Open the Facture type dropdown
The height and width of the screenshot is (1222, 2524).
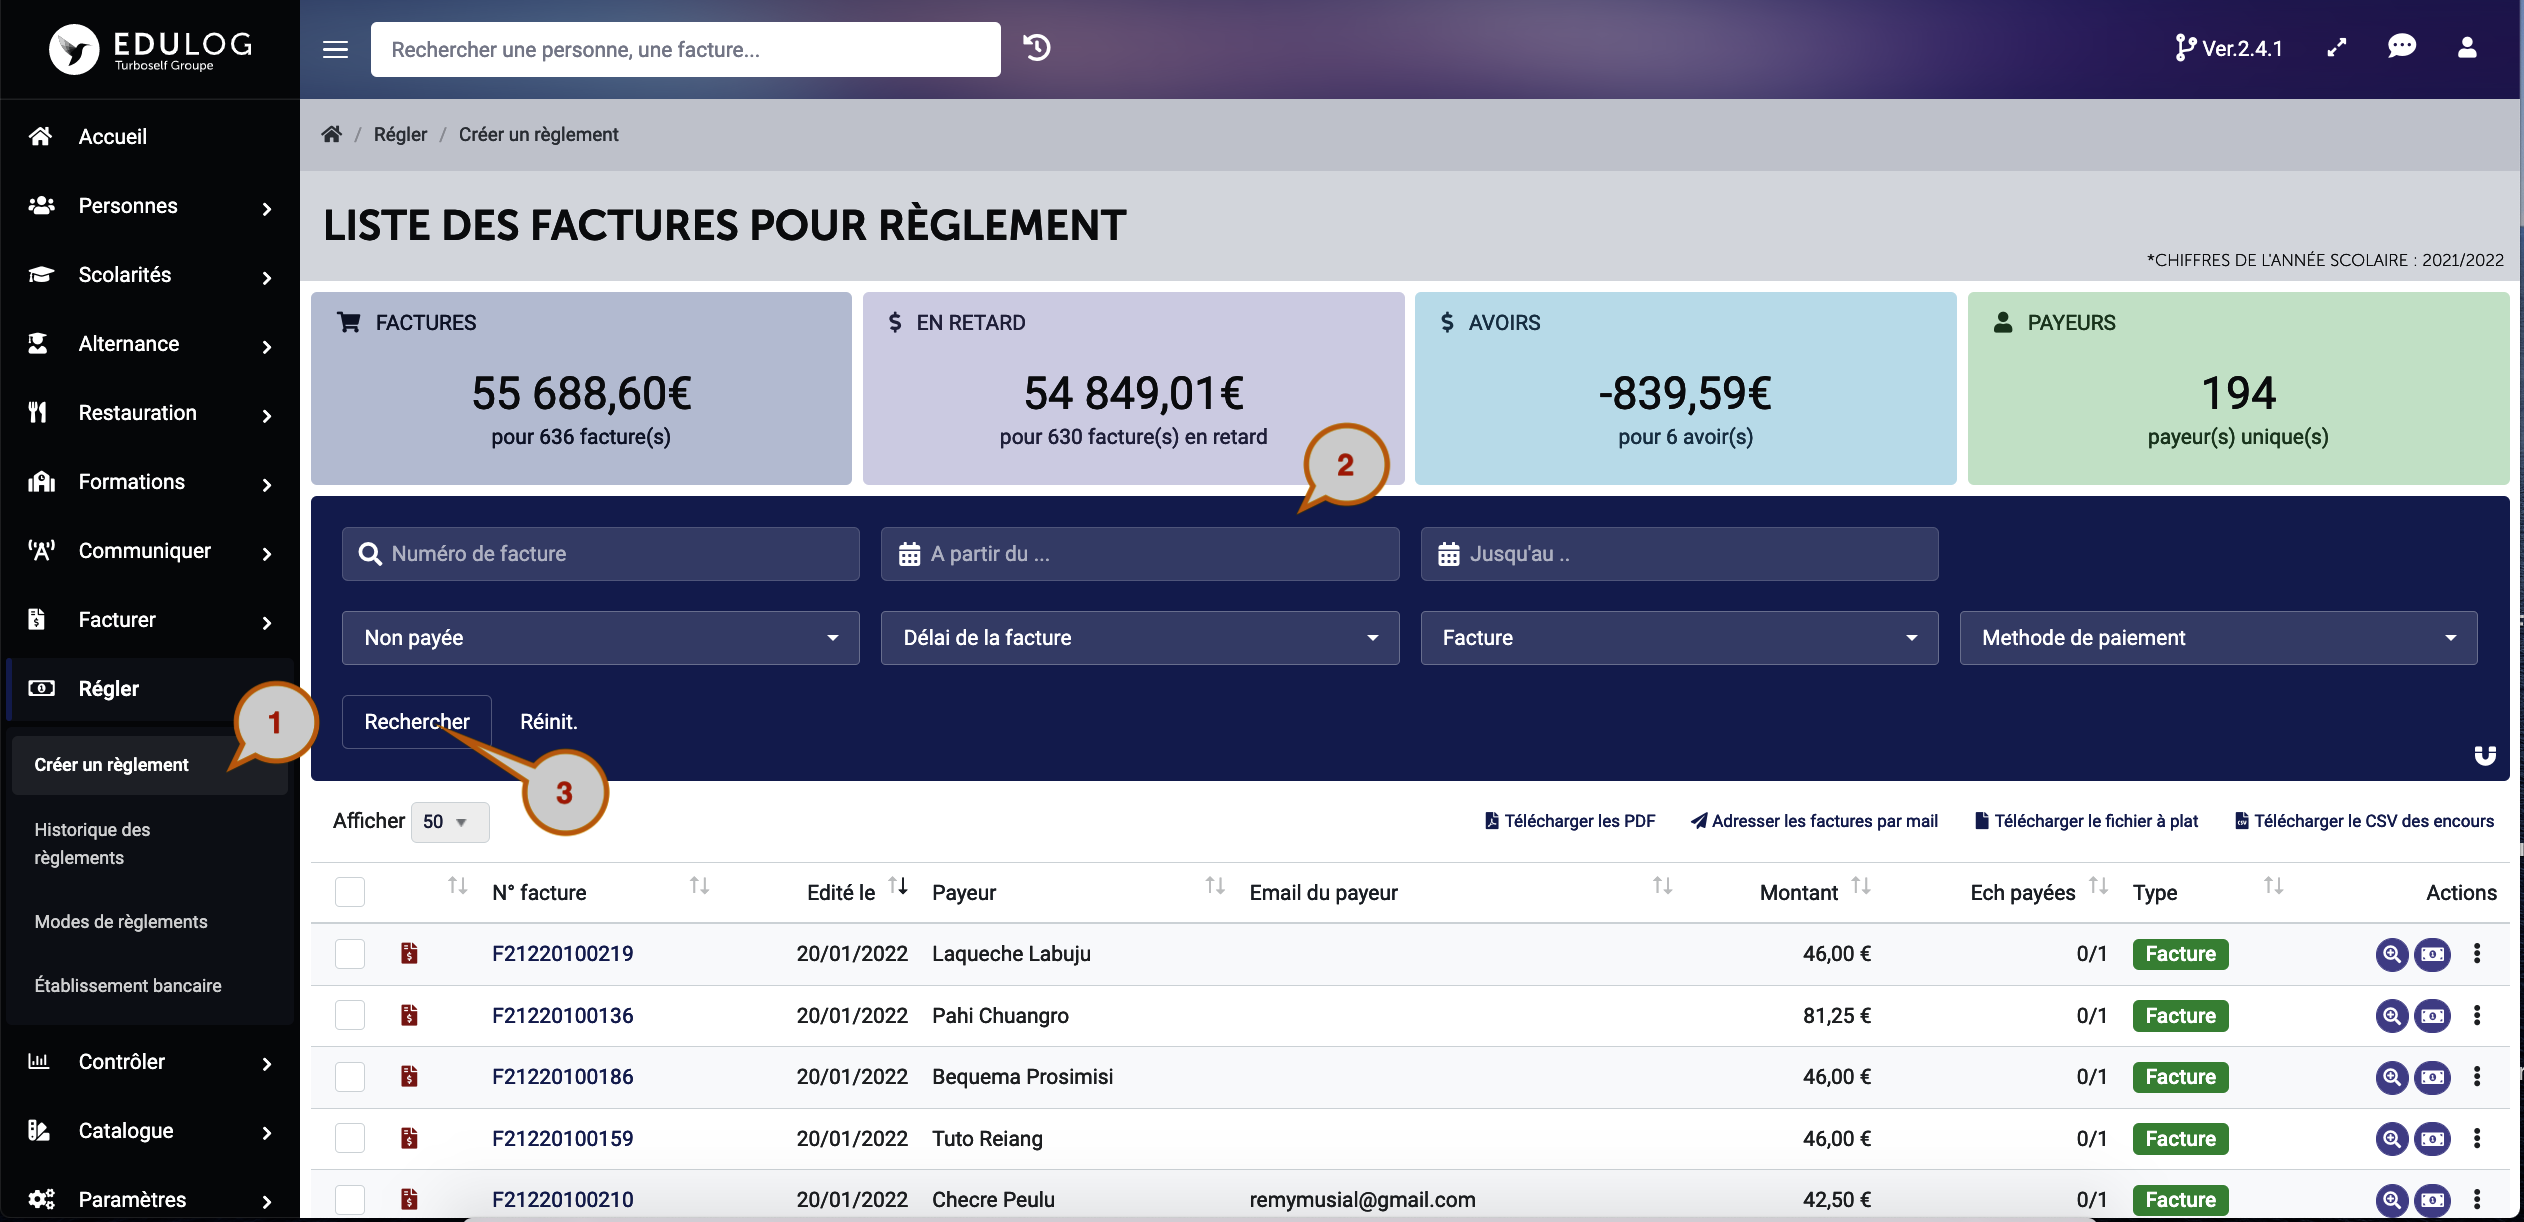tap(1679, 638)
